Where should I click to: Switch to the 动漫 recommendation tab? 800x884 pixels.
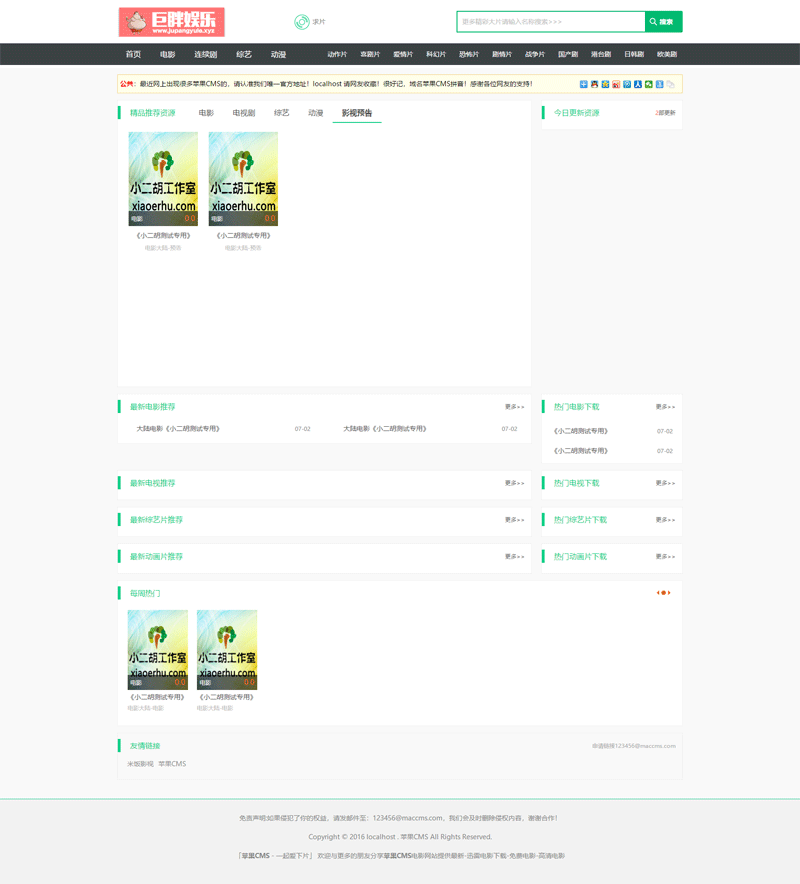(315, 113)
